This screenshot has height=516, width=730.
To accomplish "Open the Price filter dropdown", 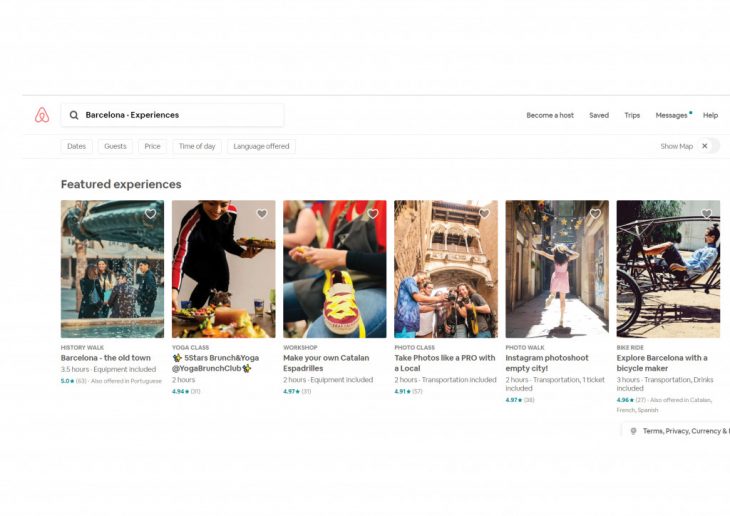I will (152, 146).
